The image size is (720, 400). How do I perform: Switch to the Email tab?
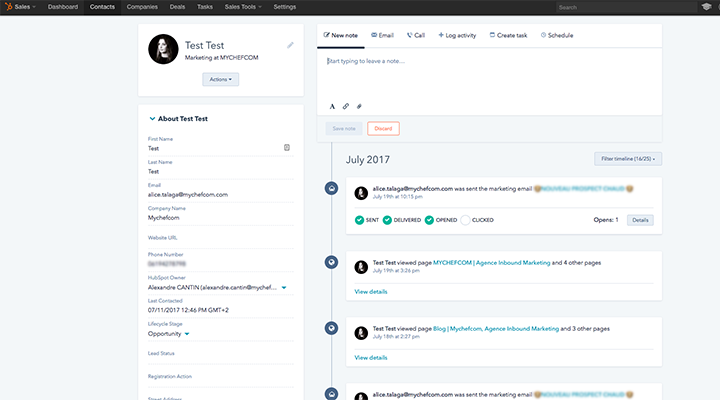[382, 35]
